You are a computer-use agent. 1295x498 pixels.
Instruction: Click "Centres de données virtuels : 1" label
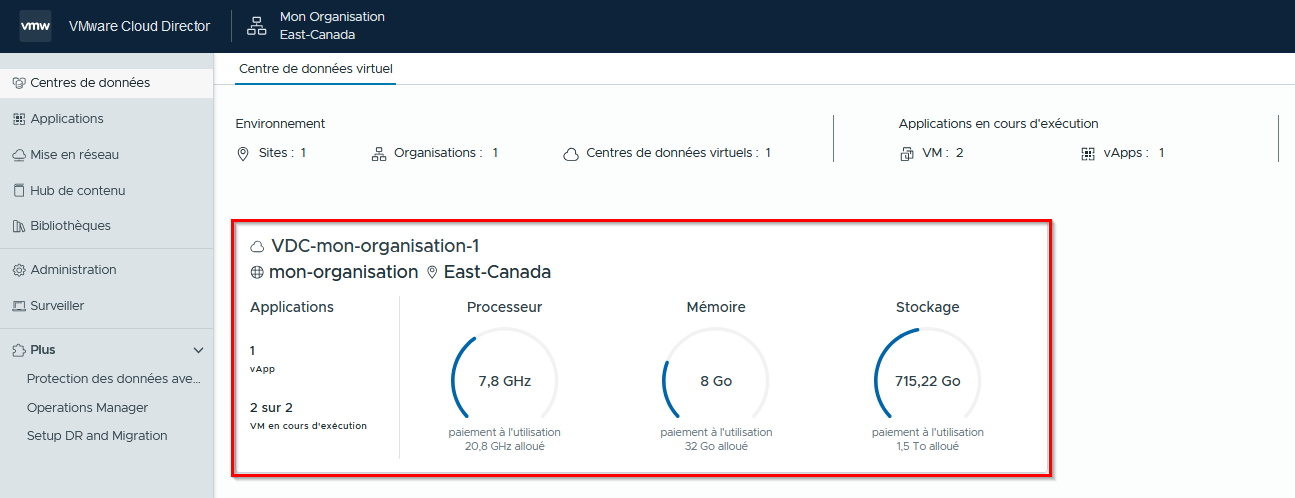[x=679, y=153]
